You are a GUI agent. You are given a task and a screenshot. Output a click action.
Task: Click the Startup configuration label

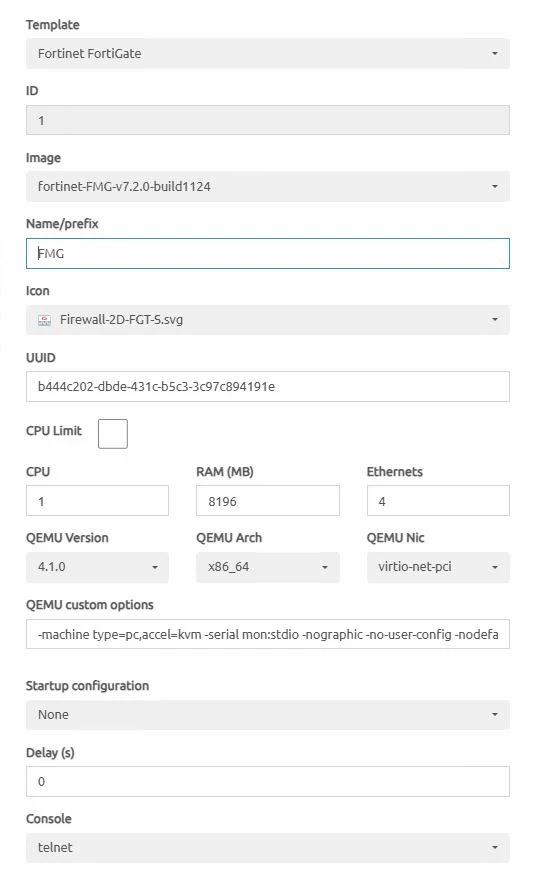coord(88,686)
